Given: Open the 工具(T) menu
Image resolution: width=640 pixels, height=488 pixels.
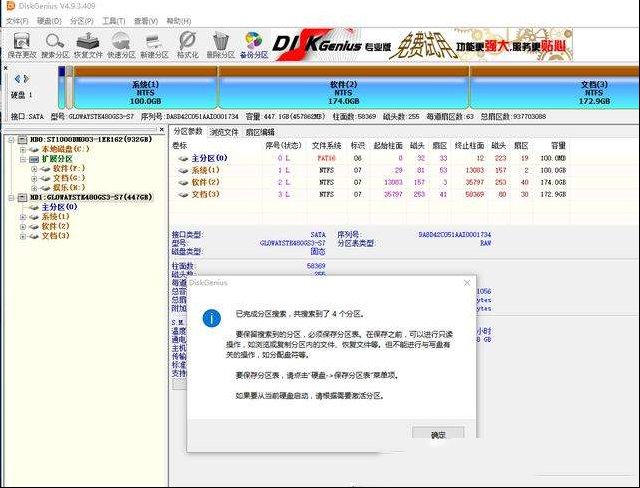Looking at the screenshot, I should pos(113,21).
